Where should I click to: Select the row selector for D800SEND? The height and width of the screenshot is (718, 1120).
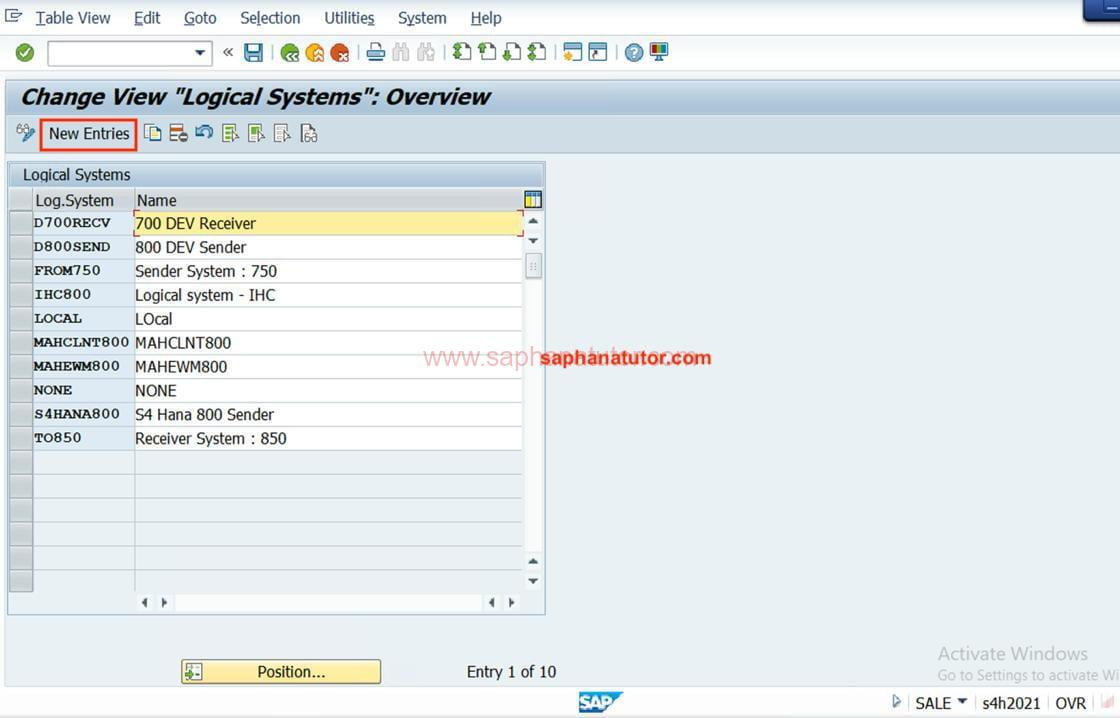click(21, 247)
